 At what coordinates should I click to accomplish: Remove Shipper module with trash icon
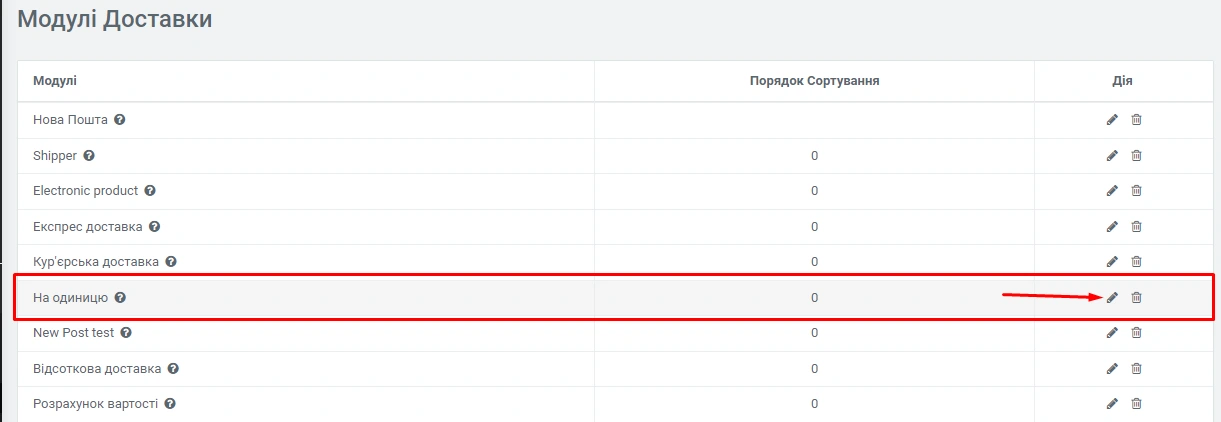tap(1136, 156)
